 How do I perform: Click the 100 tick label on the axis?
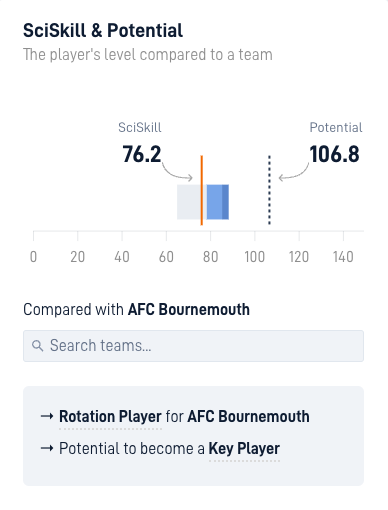(x=255, y=257)
